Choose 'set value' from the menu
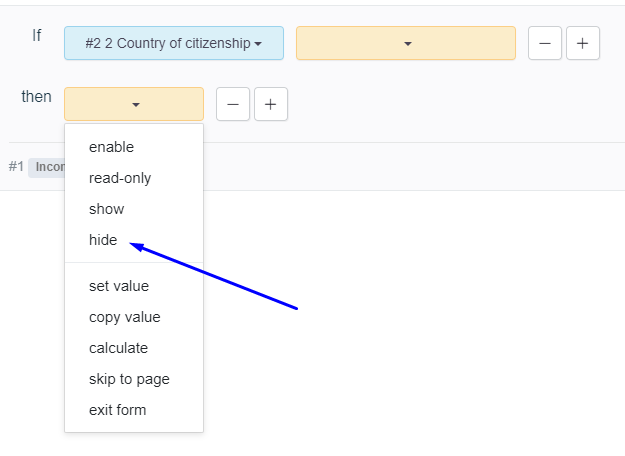Viewport: 625px width, 456px height. 119,286
